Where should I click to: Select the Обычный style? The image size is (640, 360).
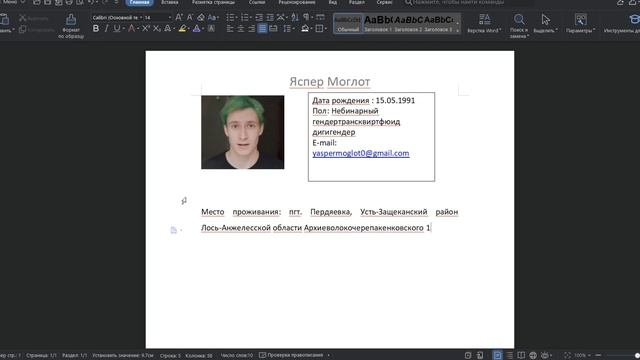click(x=348, y=23)
